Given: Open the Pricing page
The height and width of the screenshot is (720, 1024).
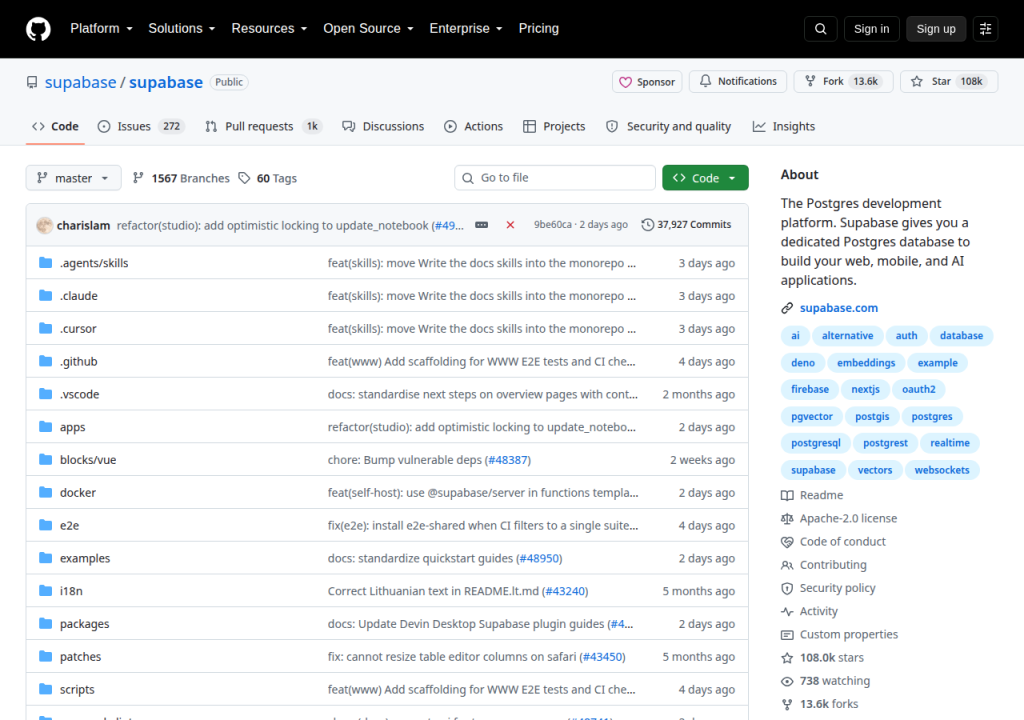Looking at the screenshot, I should point(539,29).
